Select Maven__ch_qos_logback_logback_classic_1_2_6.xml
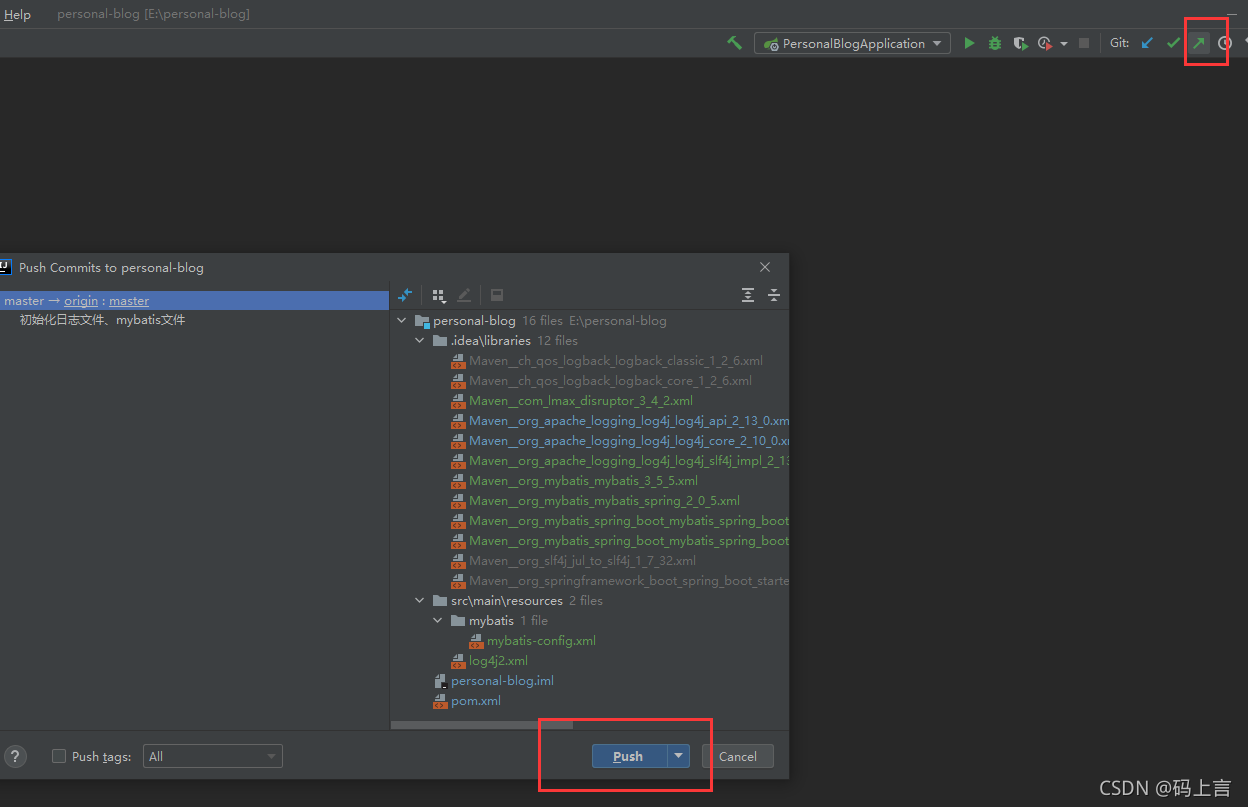 (616, 361)
